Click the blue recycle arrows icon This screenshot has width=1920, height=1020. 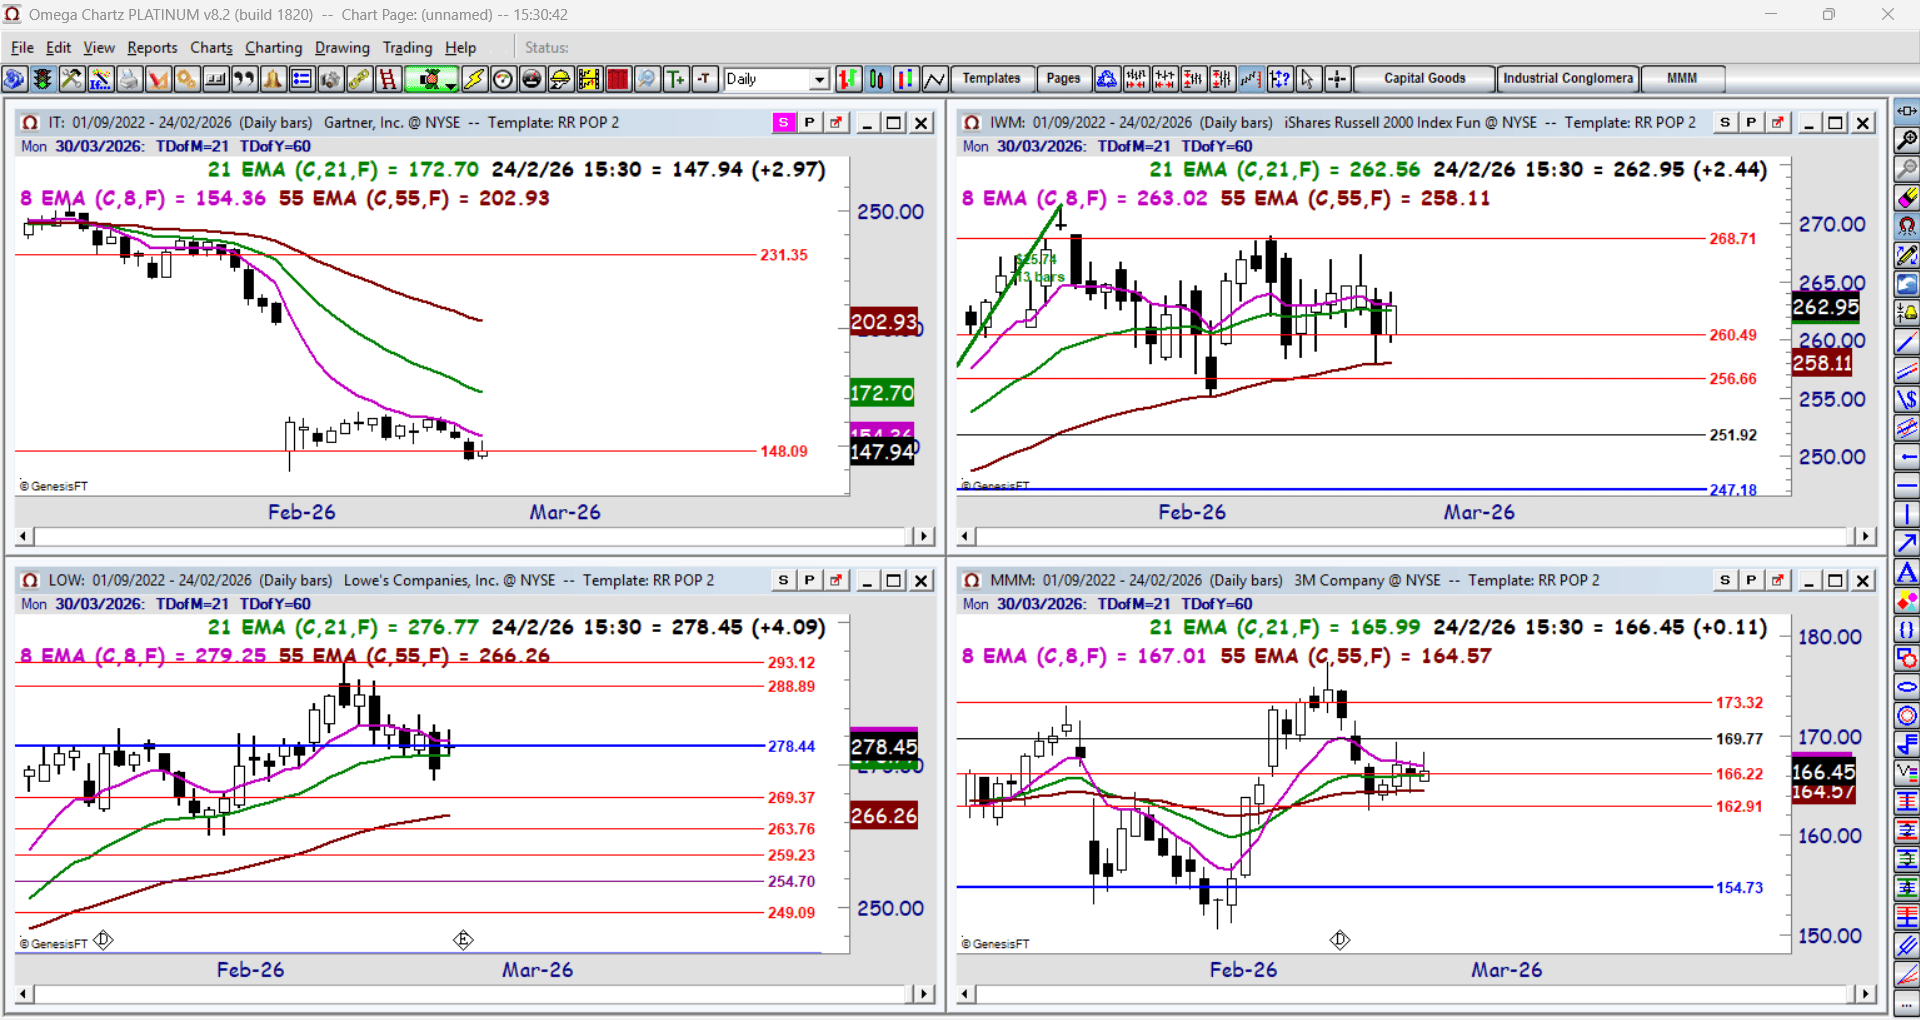[x=1107, y=79]
